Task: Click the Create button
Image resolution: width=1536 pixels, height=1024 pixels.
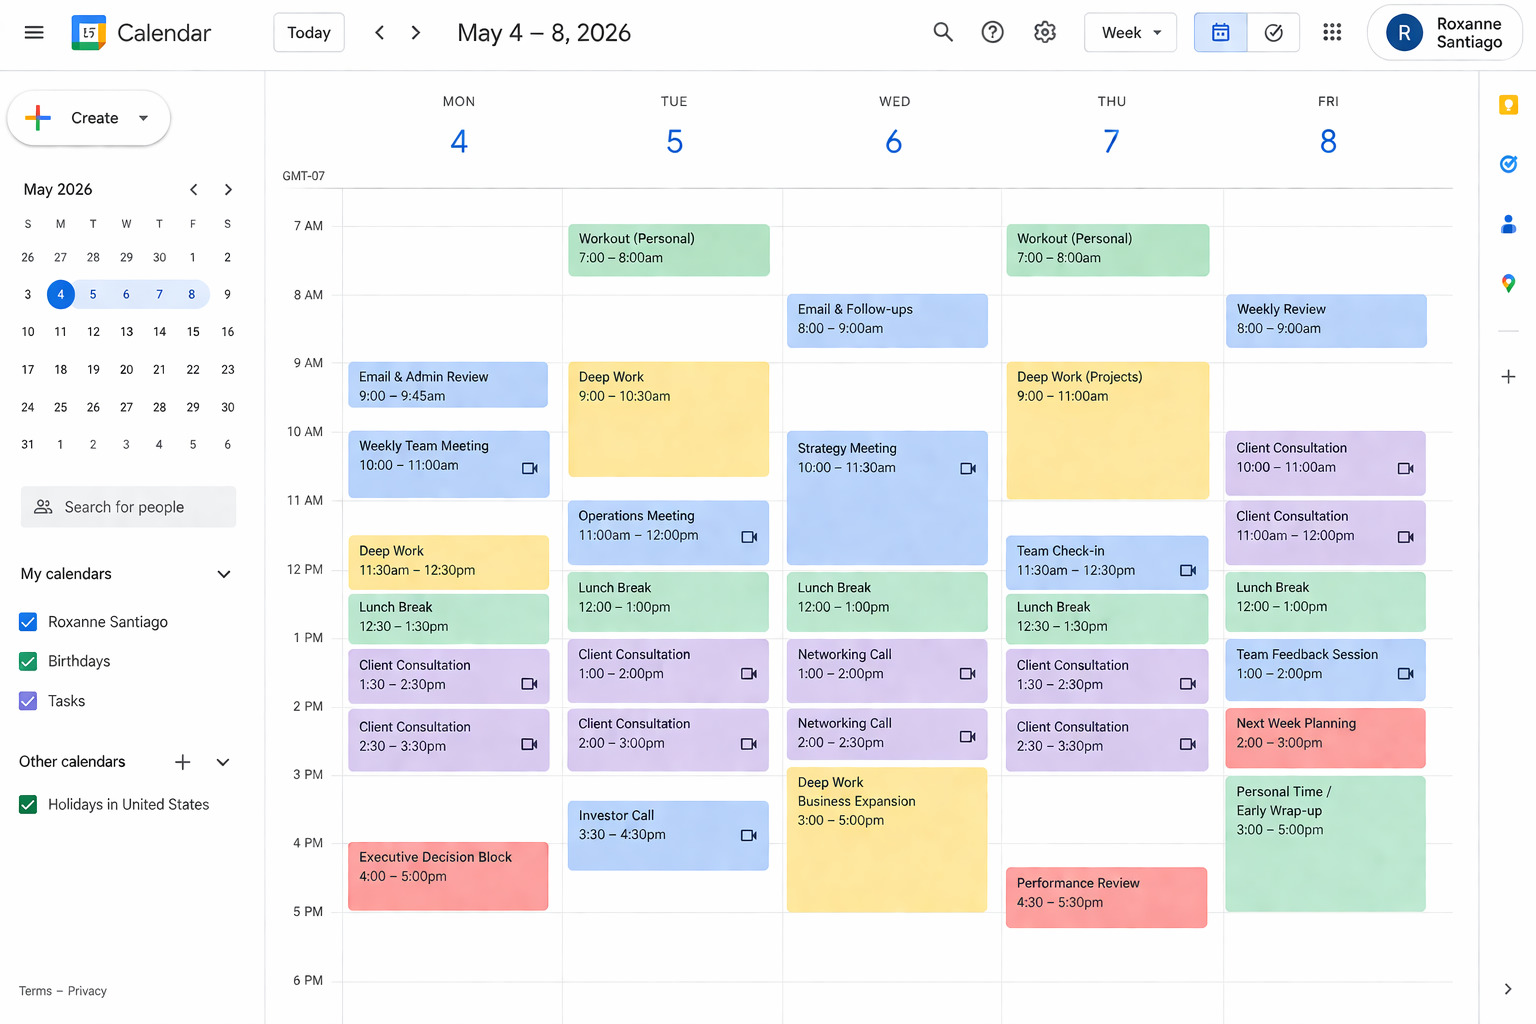Action: click(88, 118)
